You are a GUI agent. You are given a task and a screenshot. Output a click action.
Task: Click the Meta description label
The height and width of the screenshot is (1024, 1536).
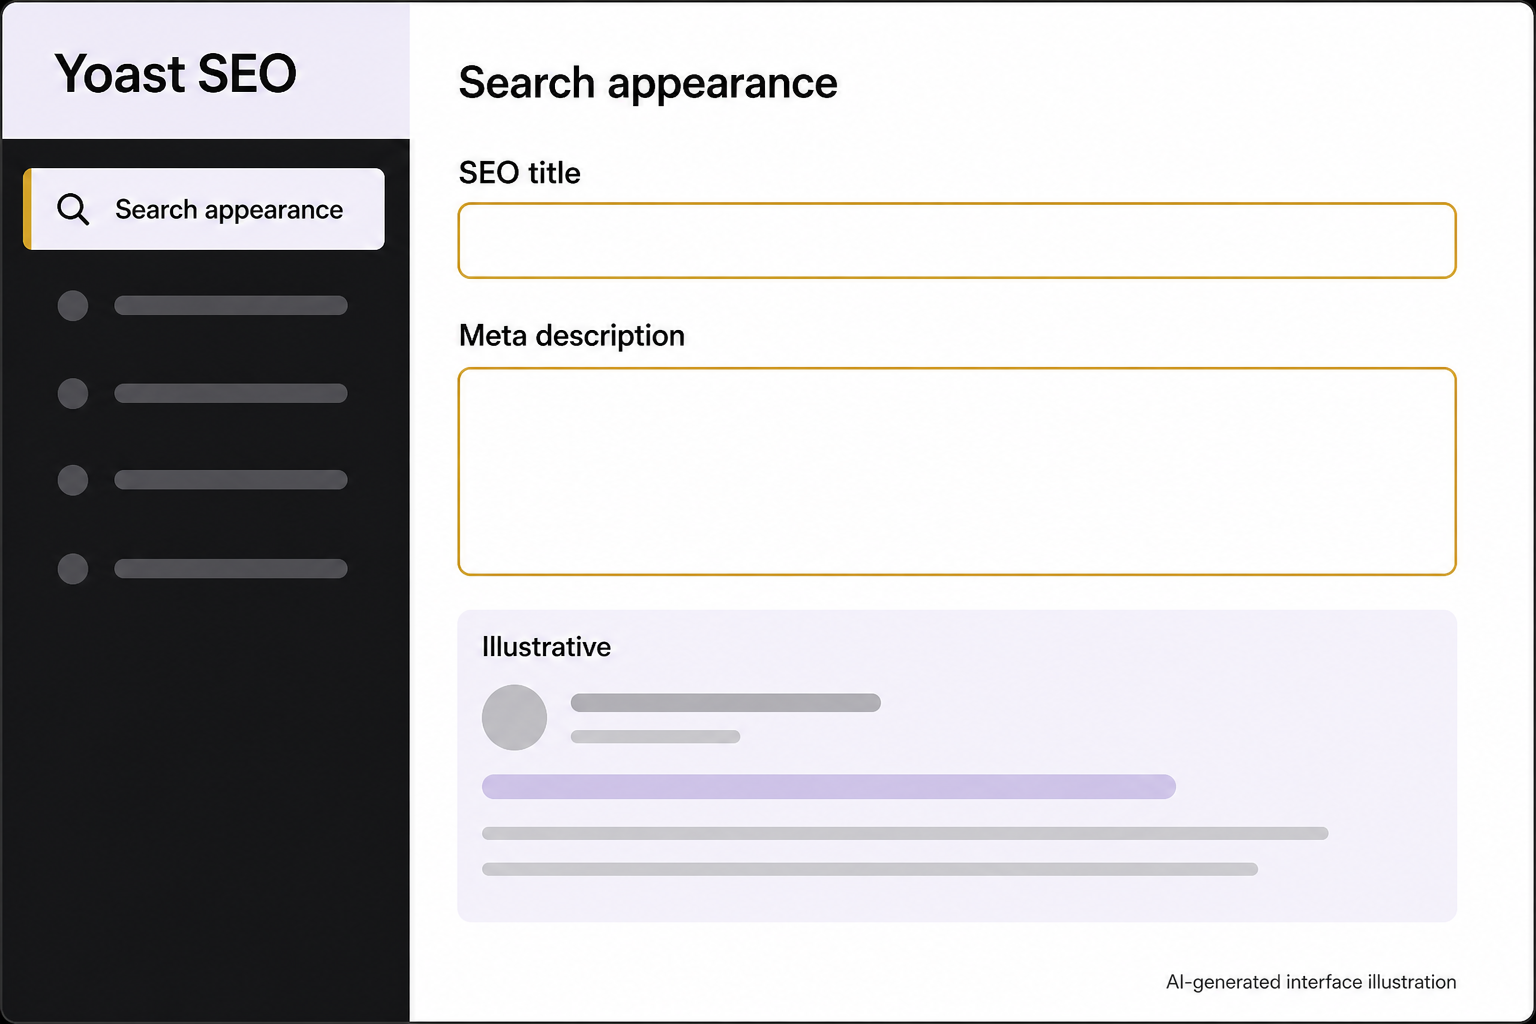tap(572, 336)
